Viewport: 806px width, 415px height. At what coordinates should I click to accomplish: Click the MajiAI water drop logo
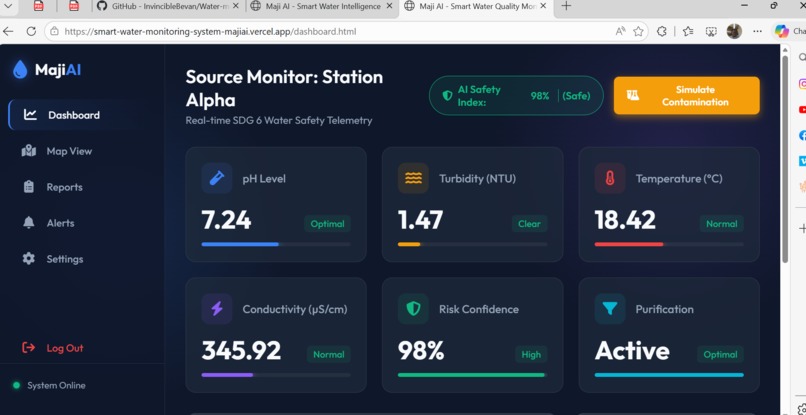20,69
